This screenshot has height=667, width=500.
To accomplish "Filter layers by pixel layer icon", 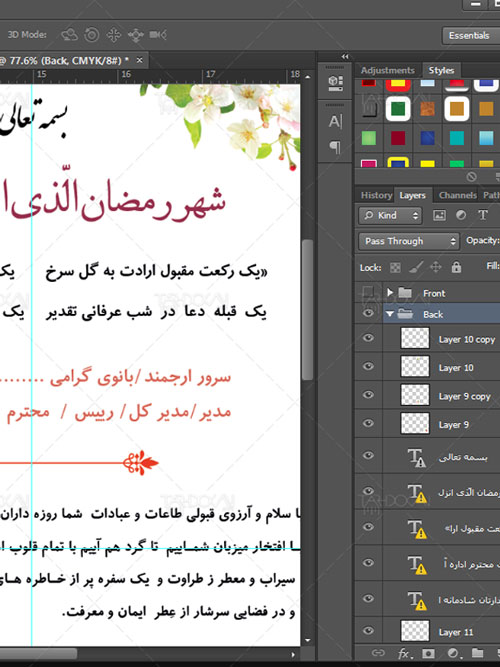I will [x=439, y=215].
